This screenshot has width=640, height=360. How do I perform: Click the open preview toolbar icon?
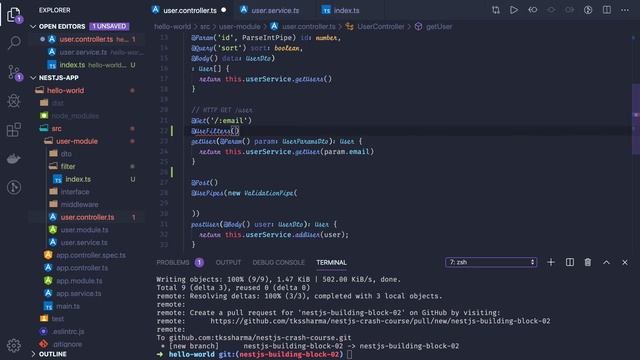click(x=588, y=10)
